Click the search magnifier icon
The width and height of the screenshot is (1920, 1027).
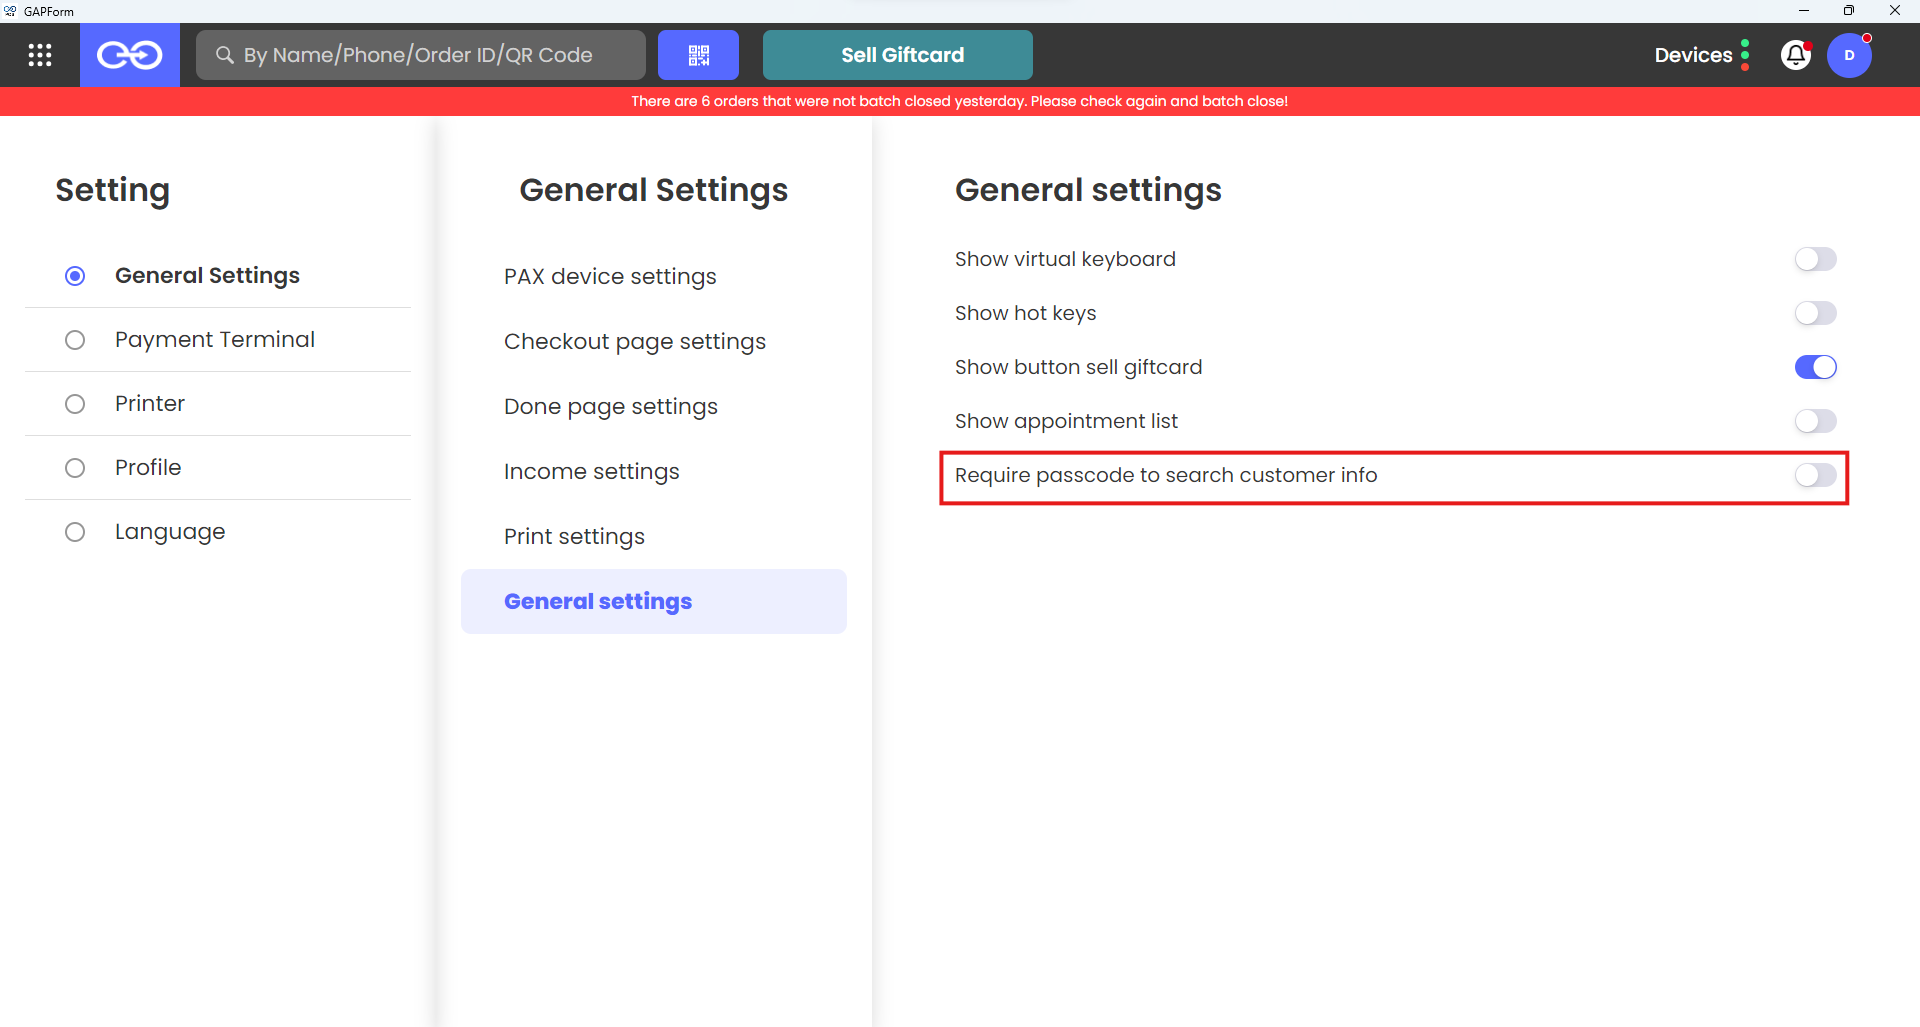[225, 55]
